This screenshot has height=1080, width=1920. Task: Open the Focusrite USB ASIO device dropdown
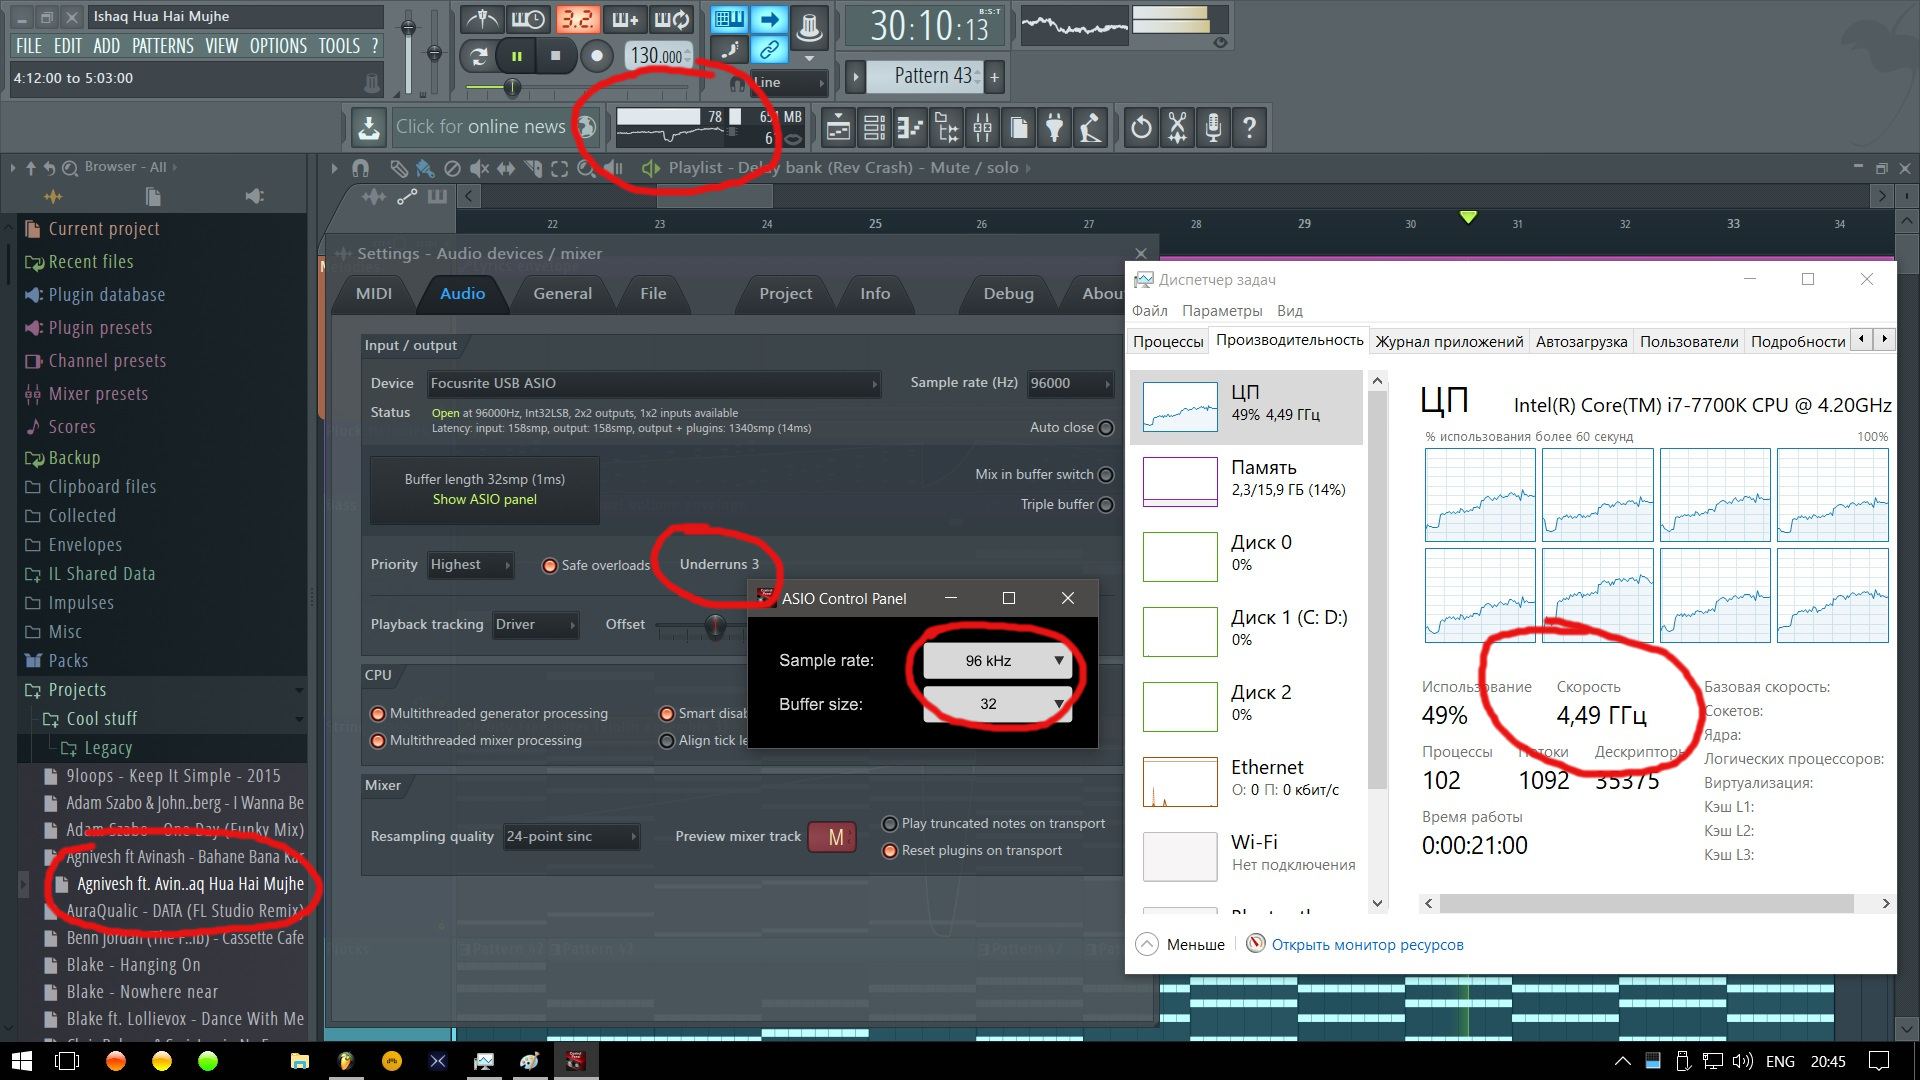[x=653, y=384]
